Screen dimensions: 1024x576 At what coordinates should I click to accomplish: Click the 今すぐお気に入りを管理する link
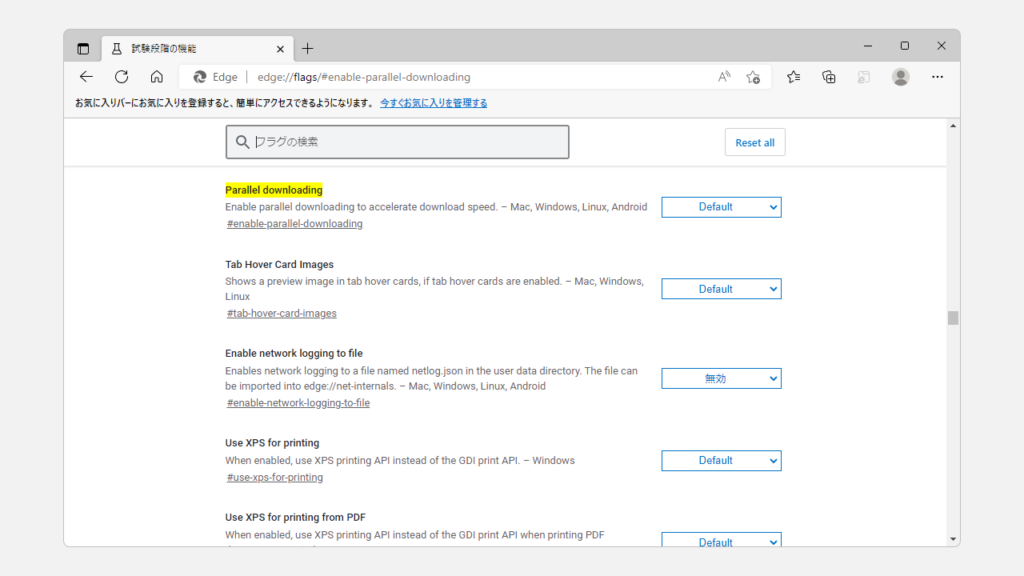433,103
